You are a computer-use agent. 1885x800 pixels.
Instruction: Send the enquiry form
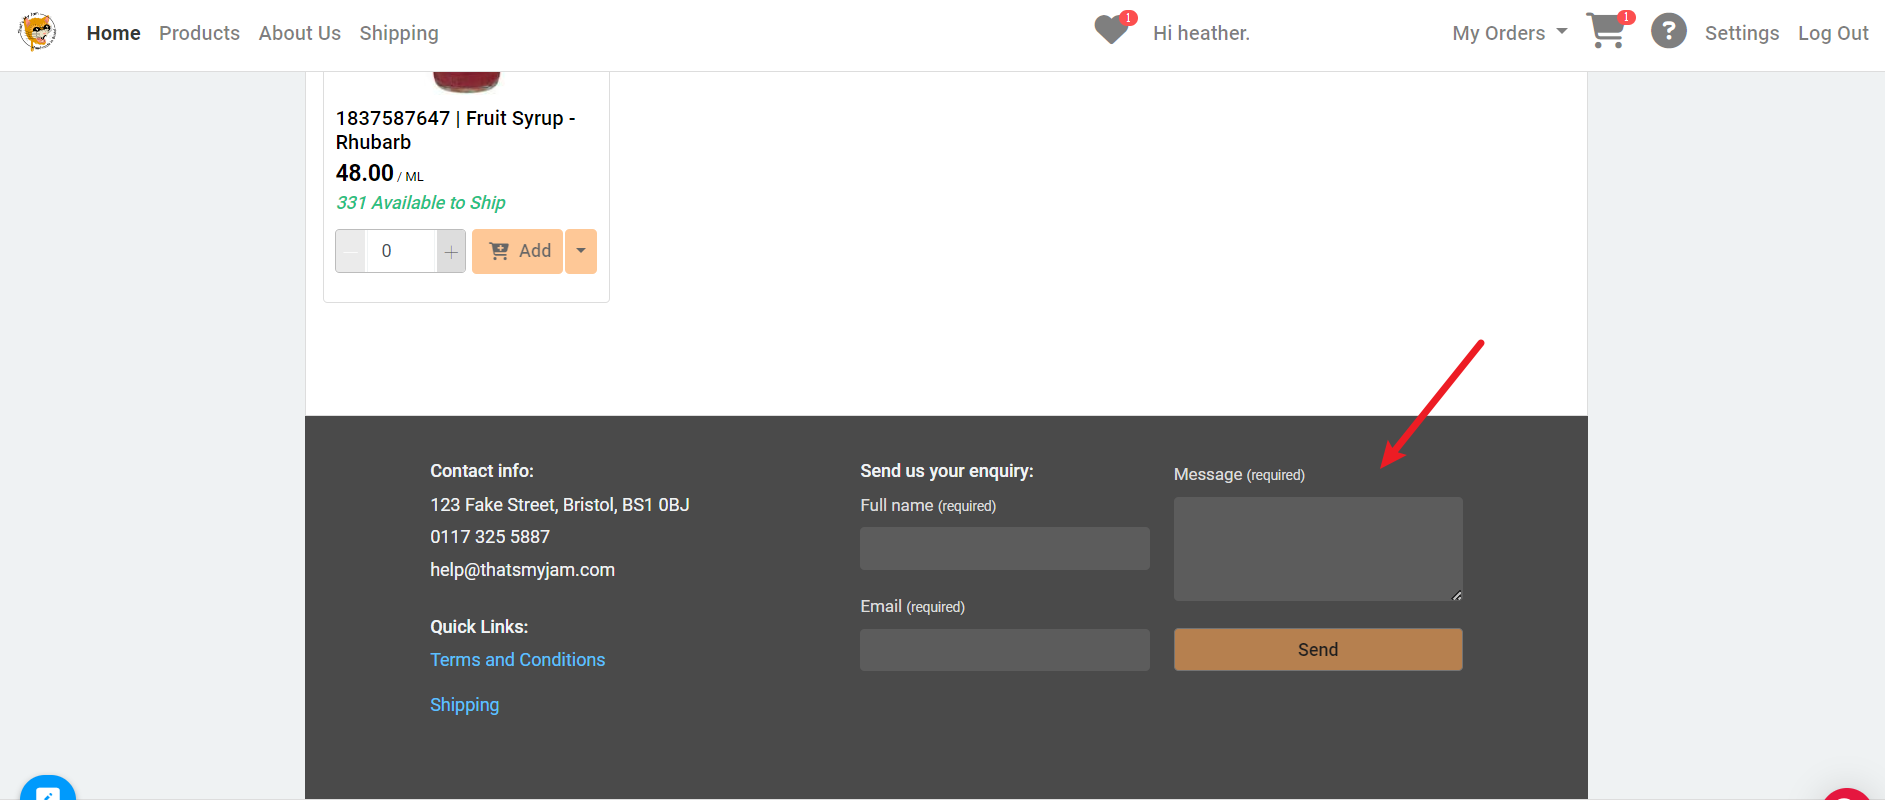(x=1318, y=650)
